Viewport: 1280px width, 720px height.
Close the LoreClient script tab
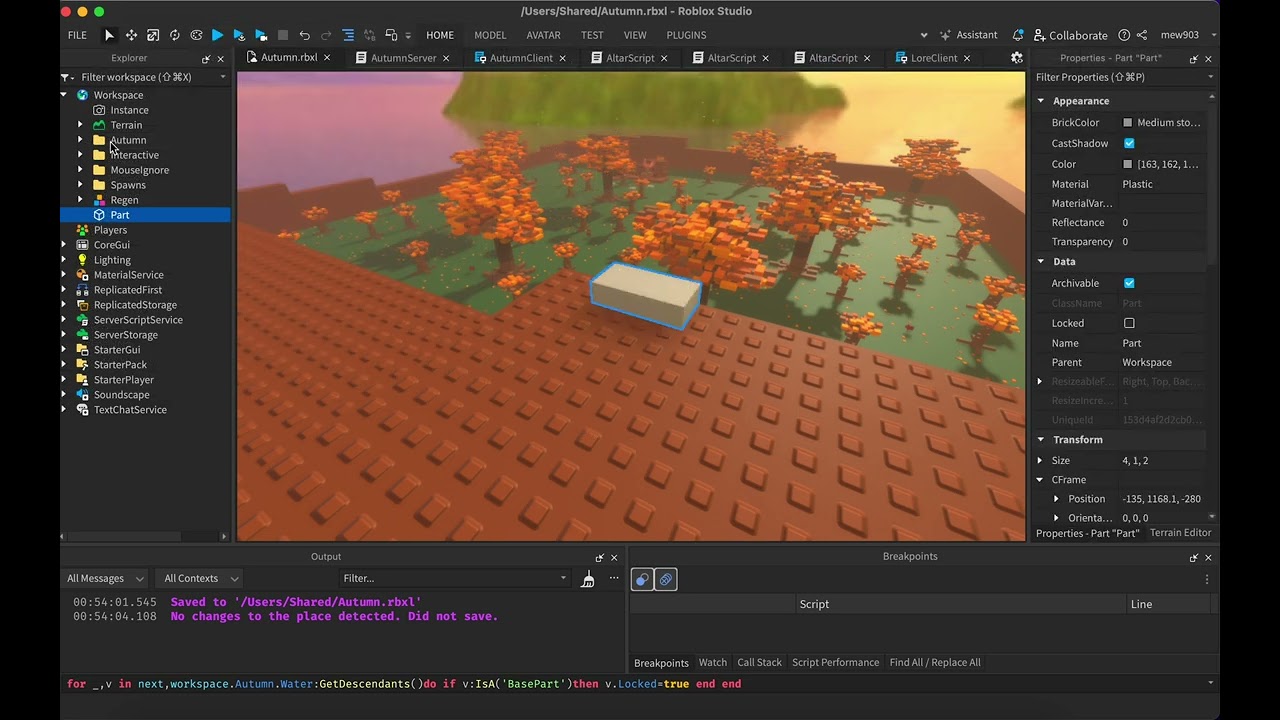[967, 58]
